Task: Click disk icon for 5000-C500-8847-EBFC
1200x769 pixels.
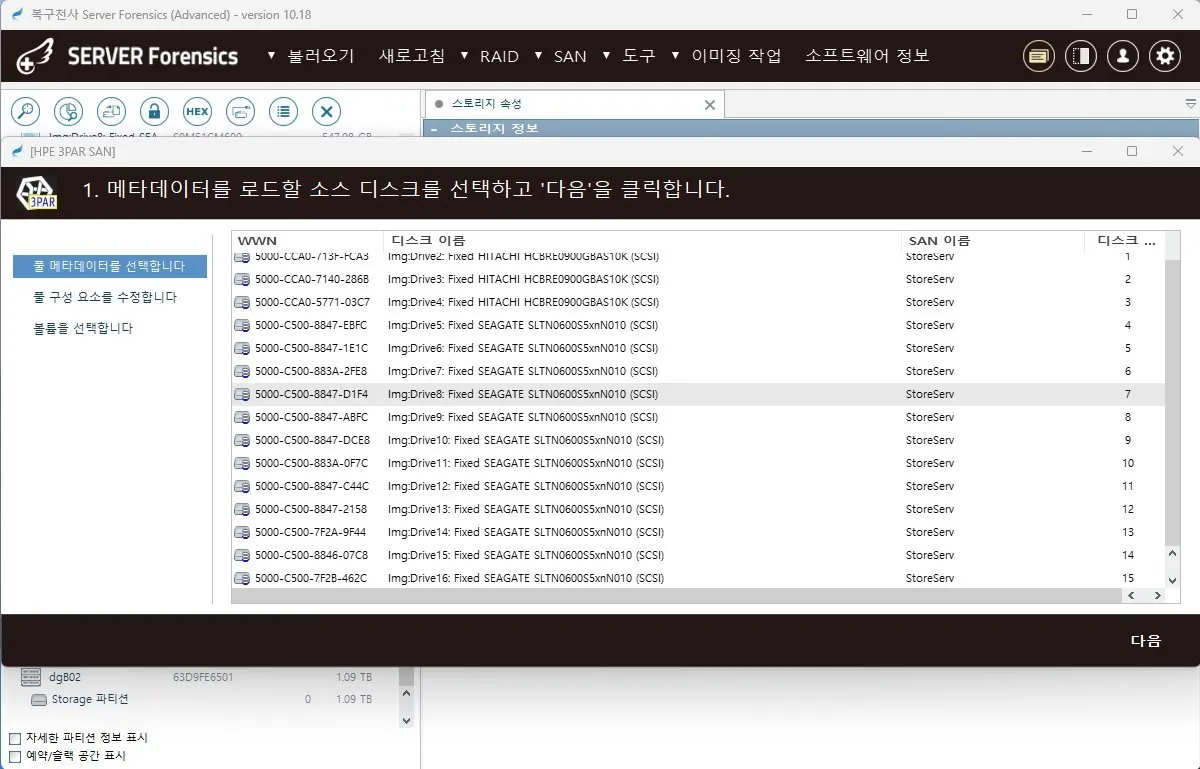Action: coord(242,325)
